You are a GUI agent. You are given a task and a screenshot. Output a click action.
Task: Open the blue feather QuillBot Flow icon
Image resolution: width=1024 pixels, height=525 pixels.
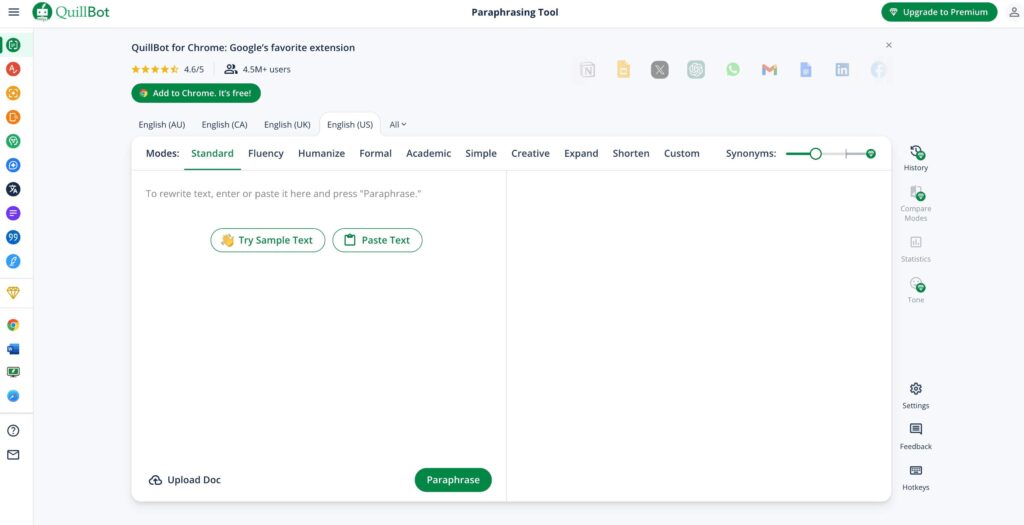pos(13,261)
